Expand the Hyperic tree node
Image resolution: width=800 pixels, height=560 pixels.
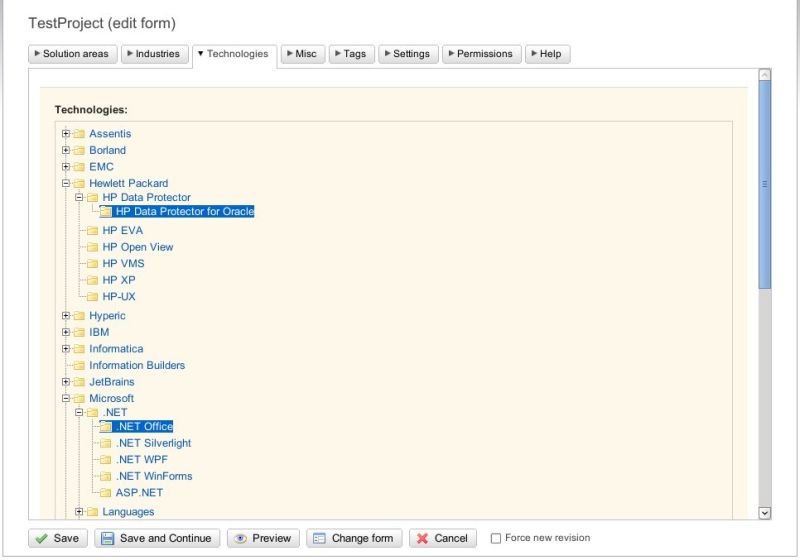66,316
